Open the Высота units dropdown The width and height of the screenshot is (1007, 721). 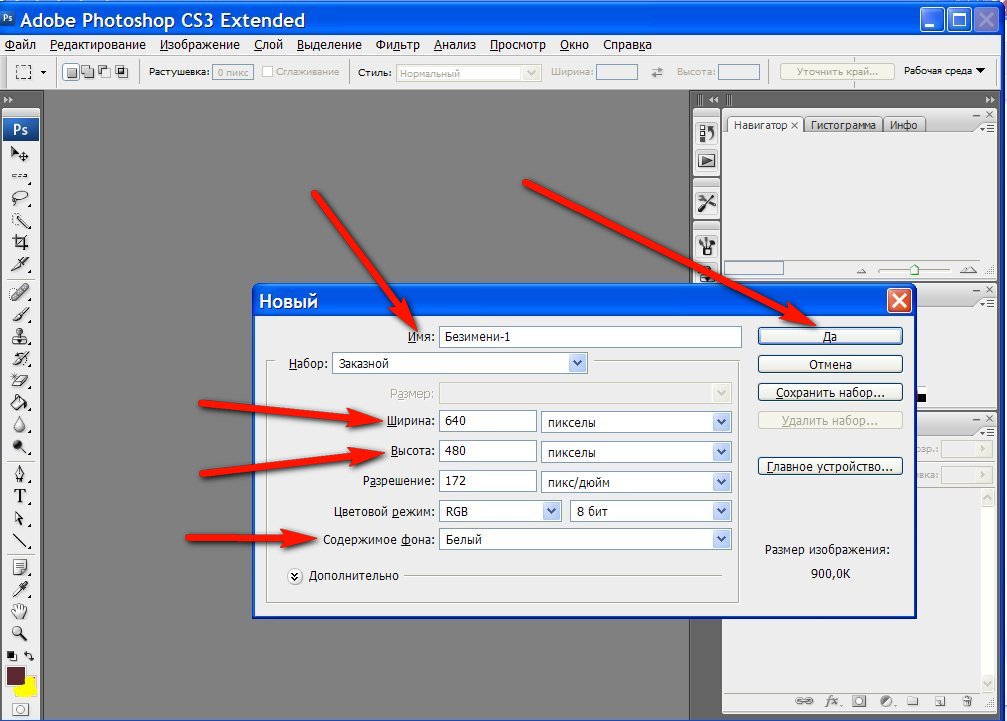[x=721, y=452]
